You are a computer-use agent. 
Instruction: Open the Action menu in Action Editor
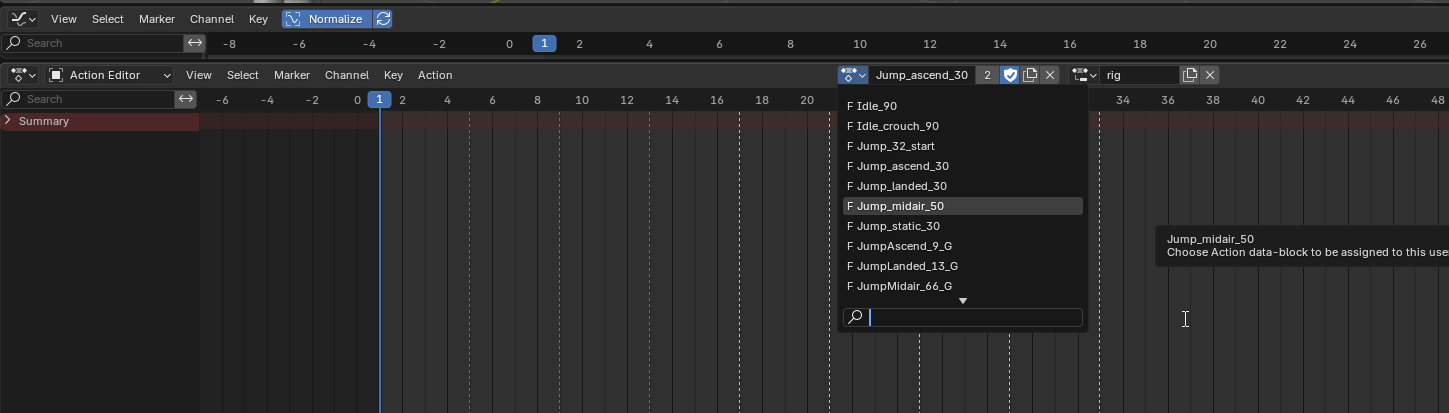tap(435, 75)
